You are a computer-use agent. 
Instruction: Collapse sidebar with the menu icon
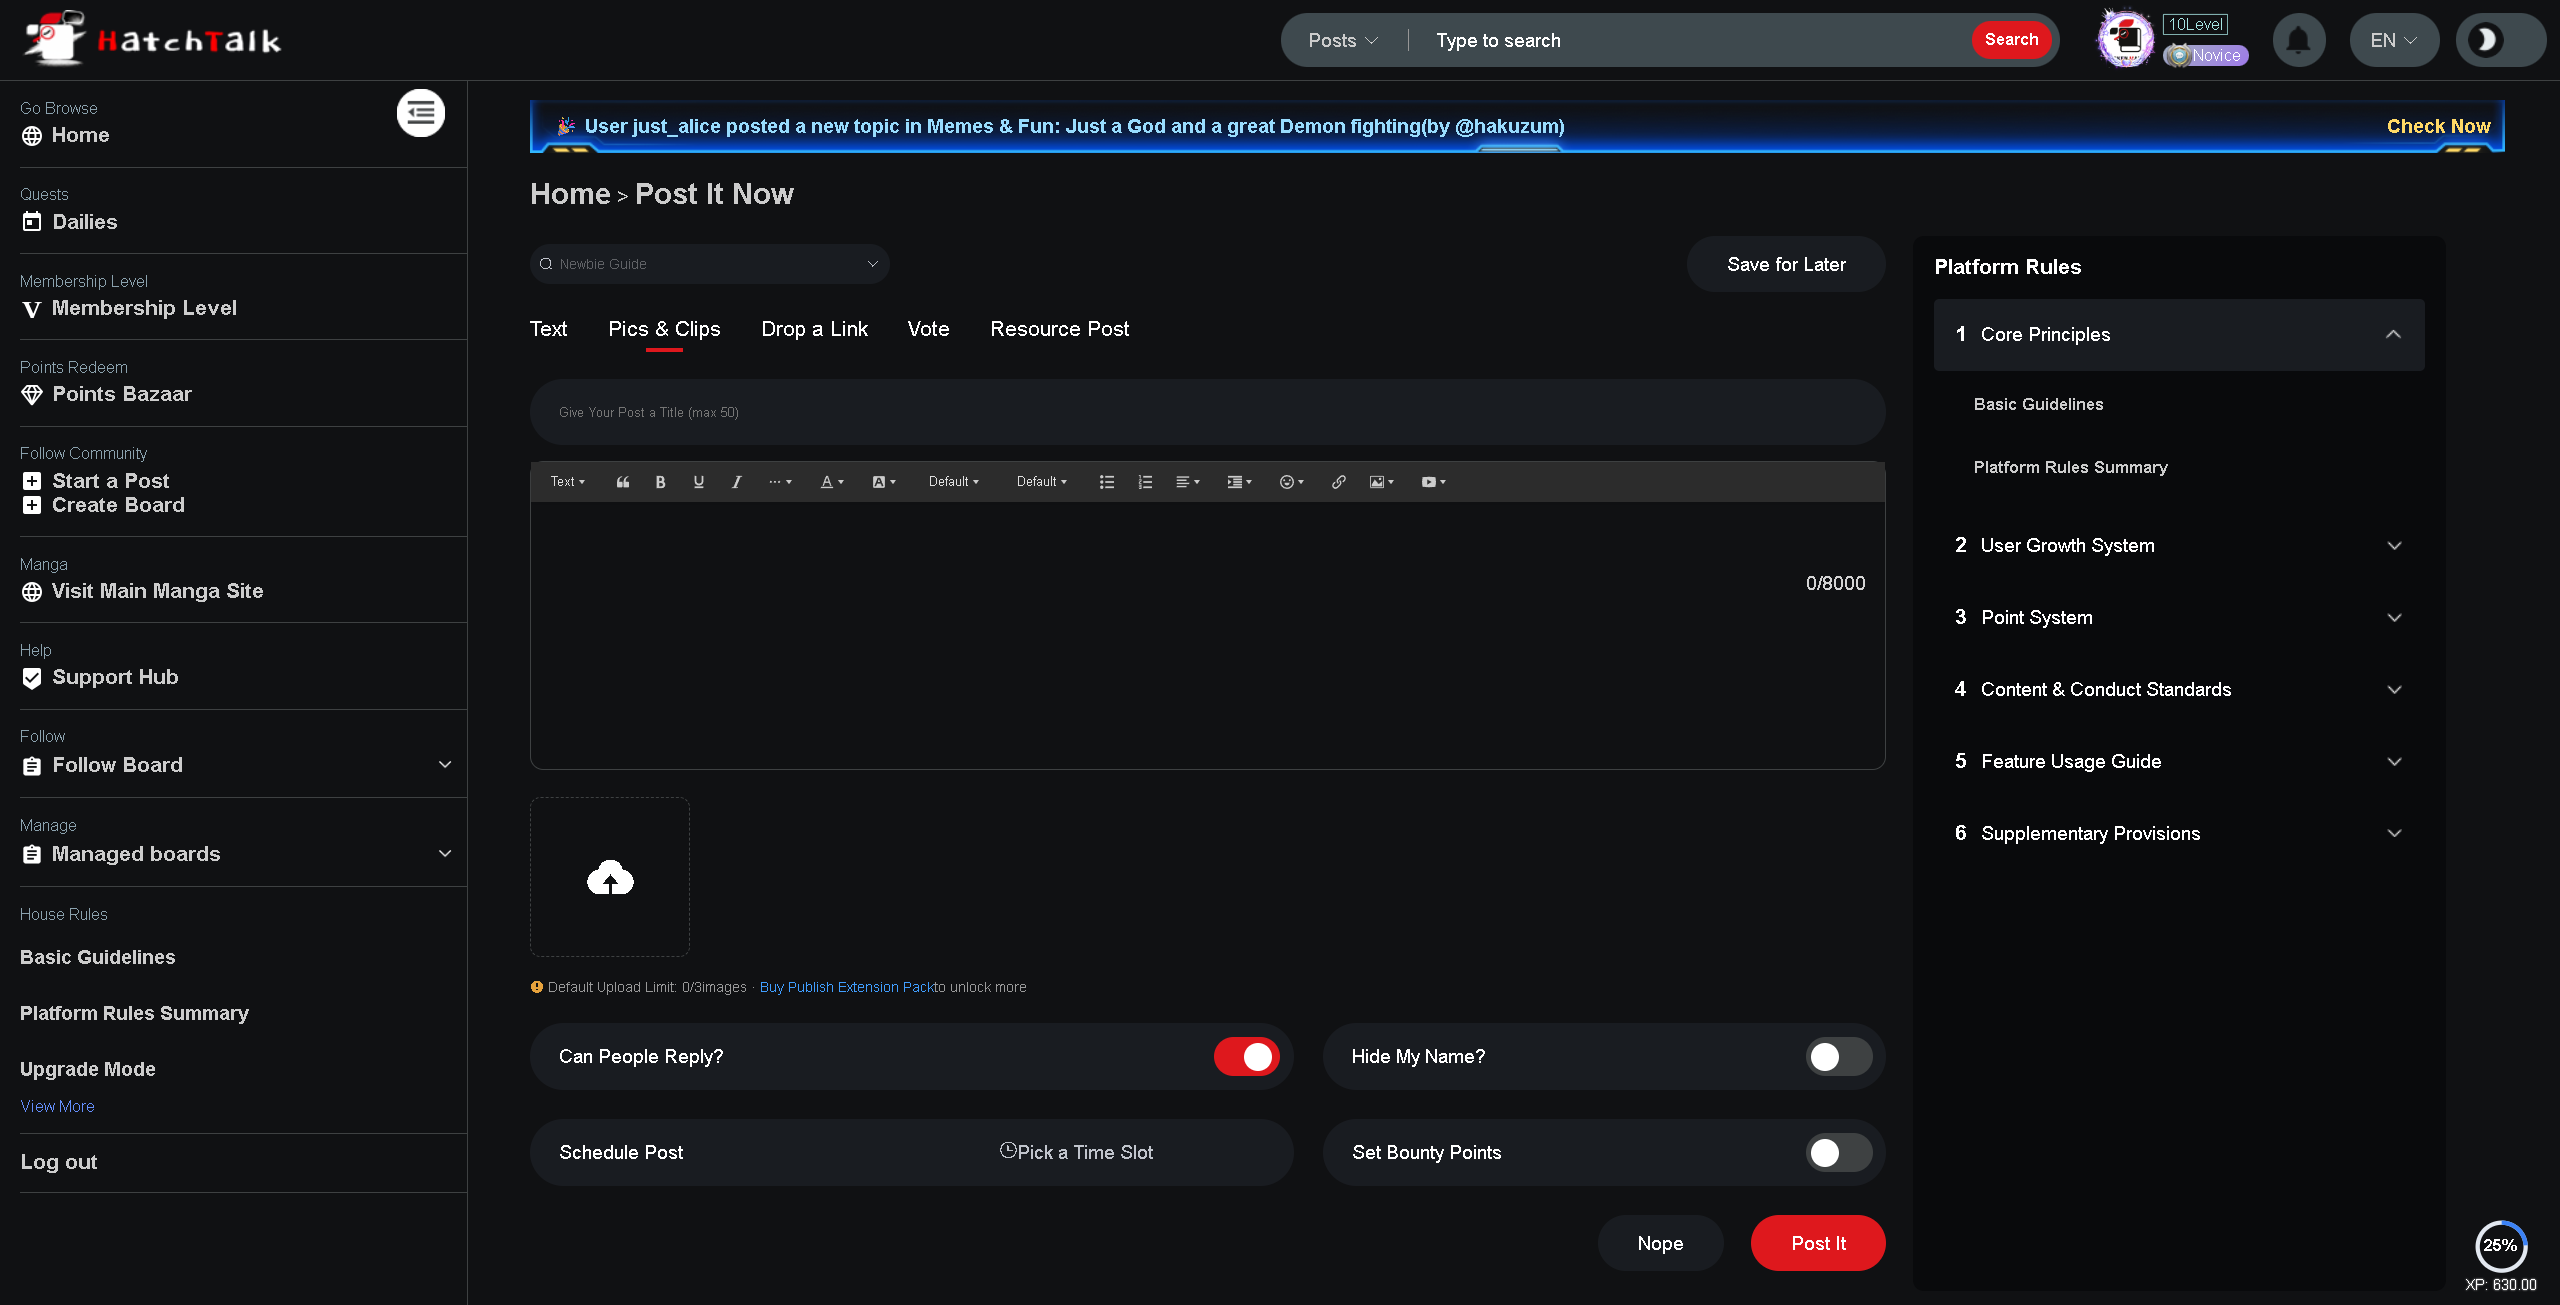pyautogui.click(x=420, y=113)
